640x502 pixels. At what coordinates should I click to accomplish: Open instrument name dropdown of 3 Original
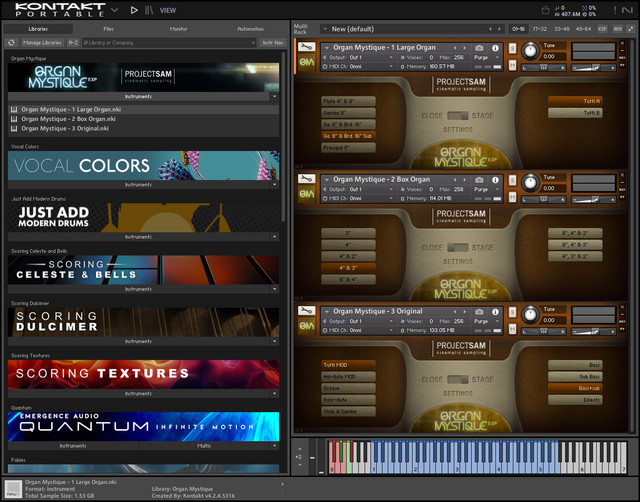[327, 311]
